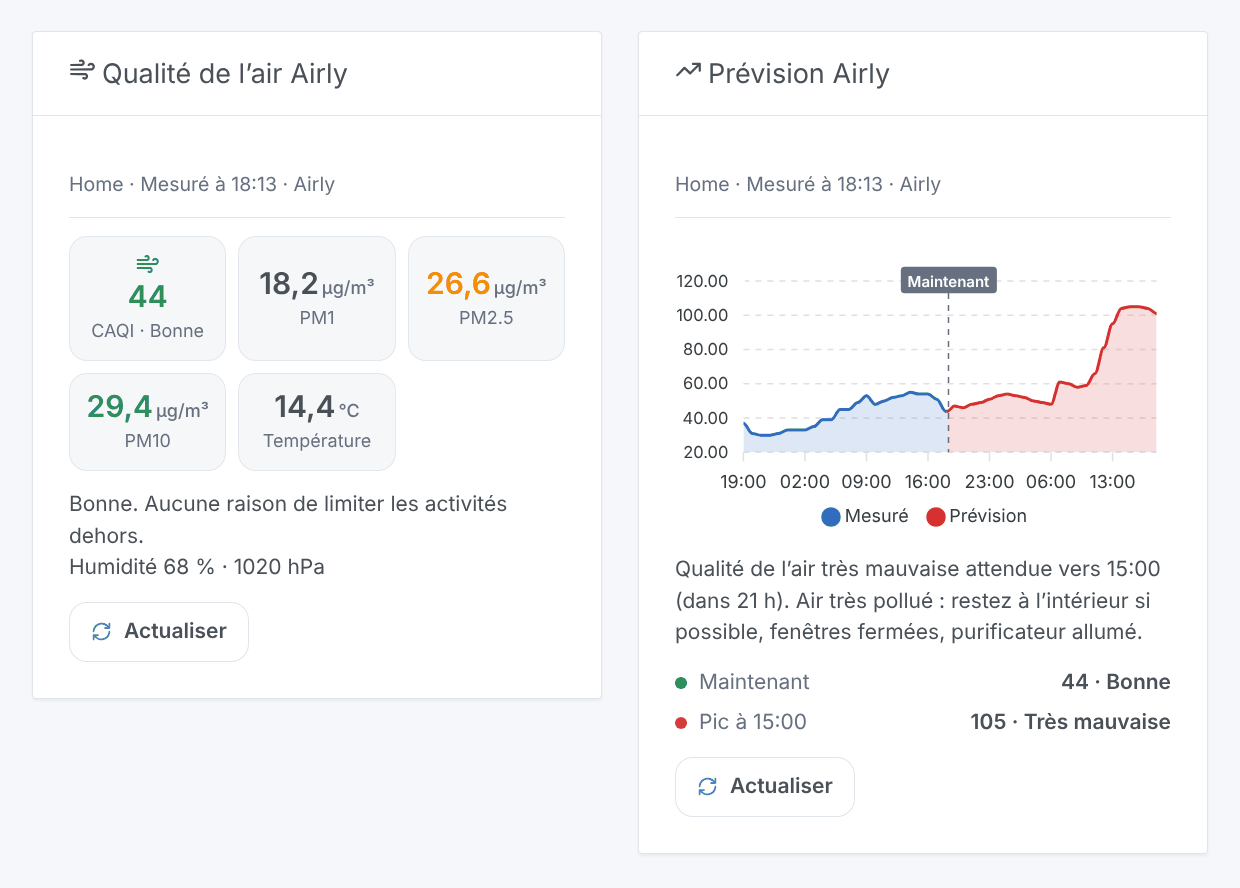The width and height of the screenshot is (1240, 888).
Task: Click green dot next to Maintenant row
Action: pyautogui.click(x=681, y=683)
